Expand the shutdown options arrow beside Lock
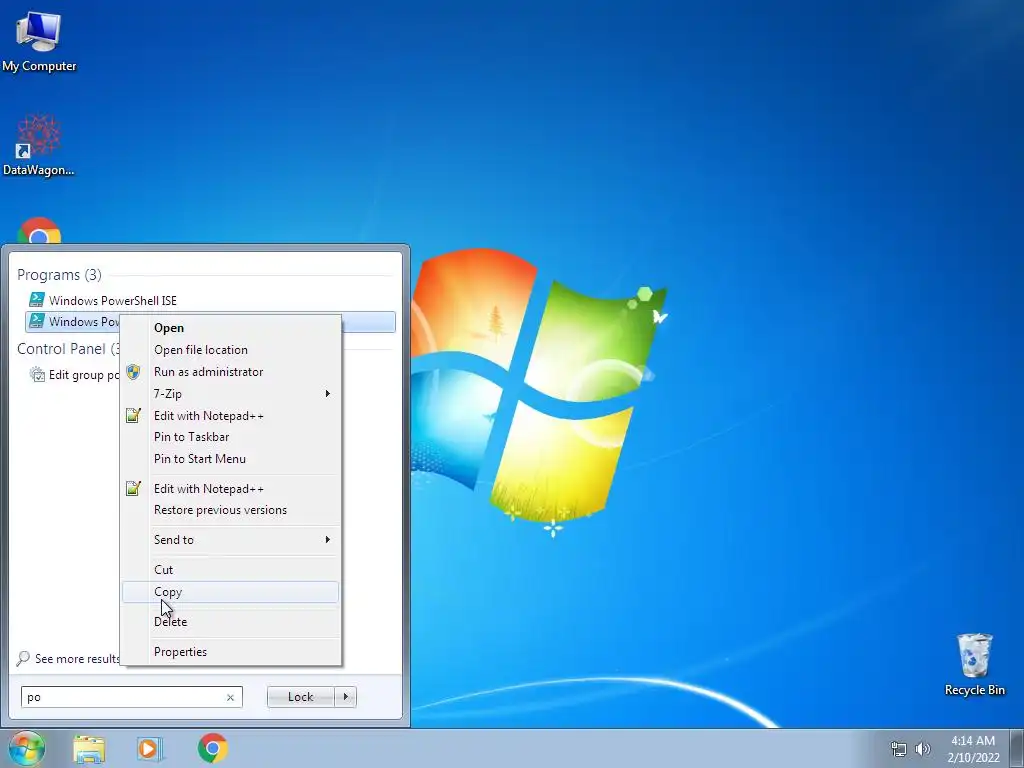Screen dimensions: 1024x768 coord(345,697)
